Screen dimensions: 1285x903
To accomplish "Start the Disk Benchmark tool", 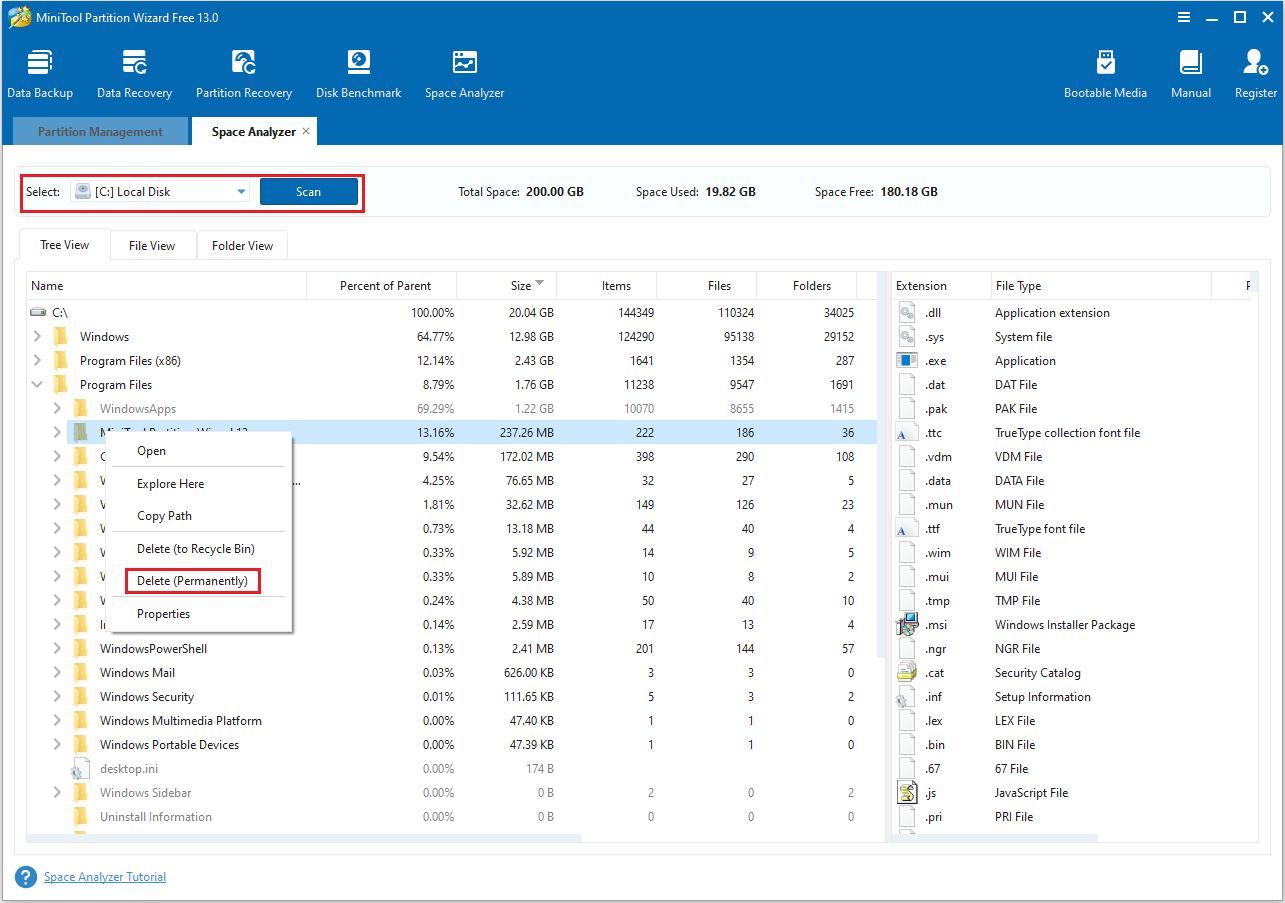I will 358,74.
